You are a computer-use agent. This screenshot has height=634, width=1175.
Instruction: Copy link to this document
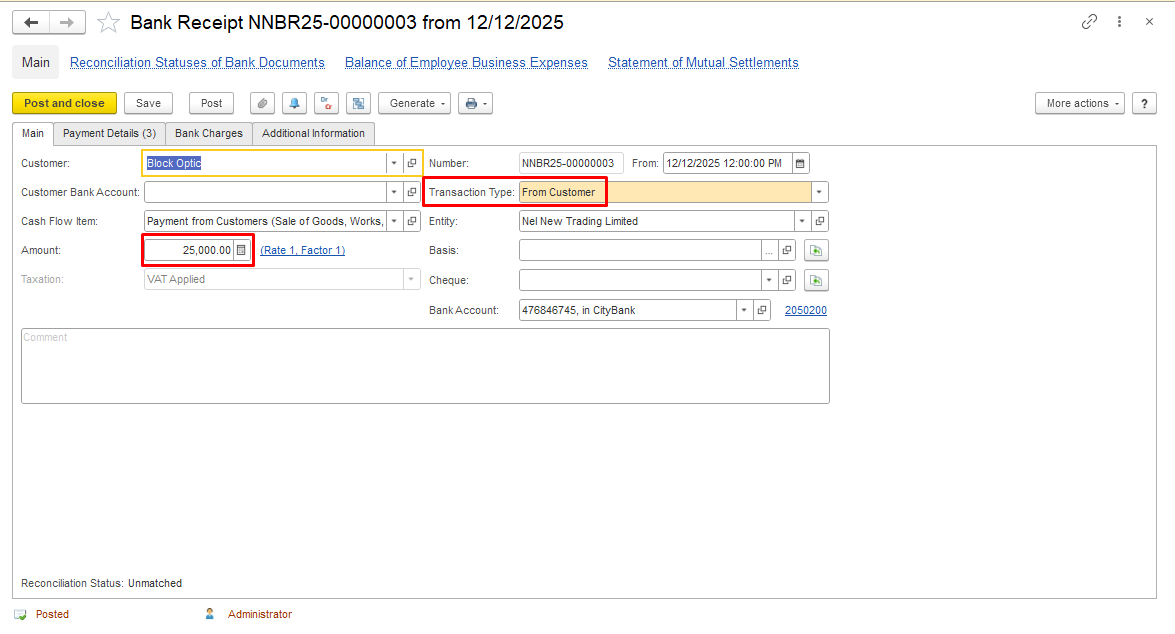coord(1089,22)
